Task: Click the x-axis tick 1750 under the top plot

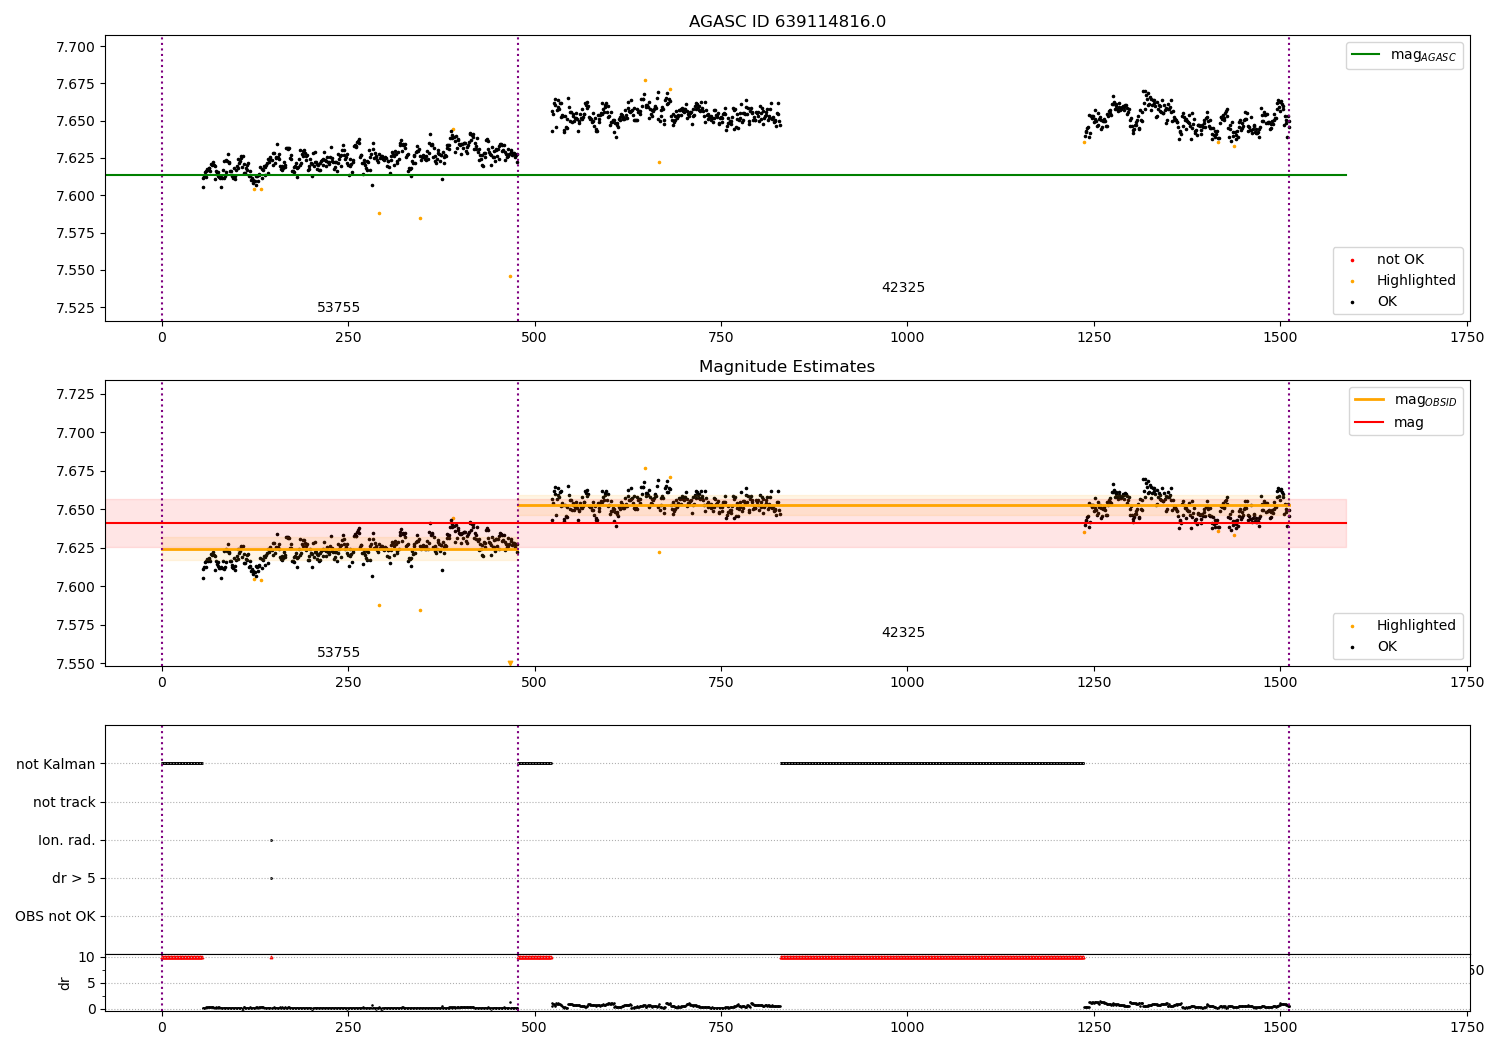Action: point(1467,338)
